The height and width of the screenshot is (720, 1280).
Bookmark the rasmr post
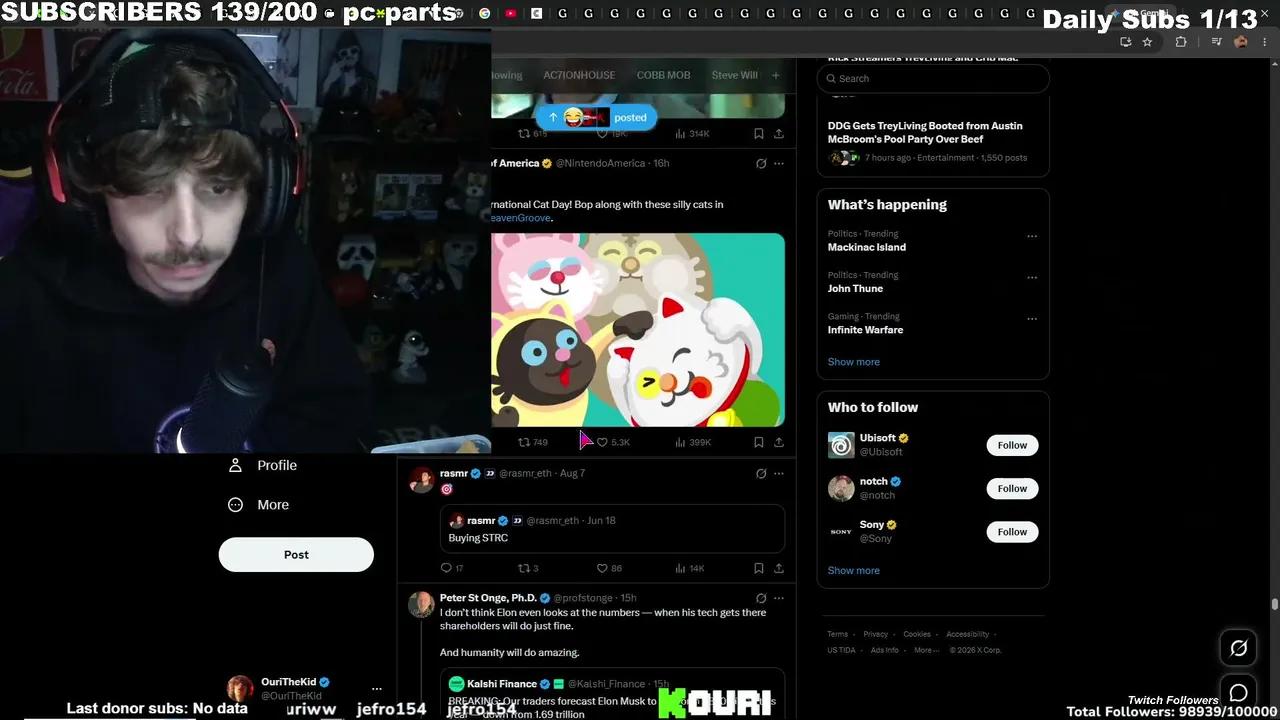[x=758, y=568]
